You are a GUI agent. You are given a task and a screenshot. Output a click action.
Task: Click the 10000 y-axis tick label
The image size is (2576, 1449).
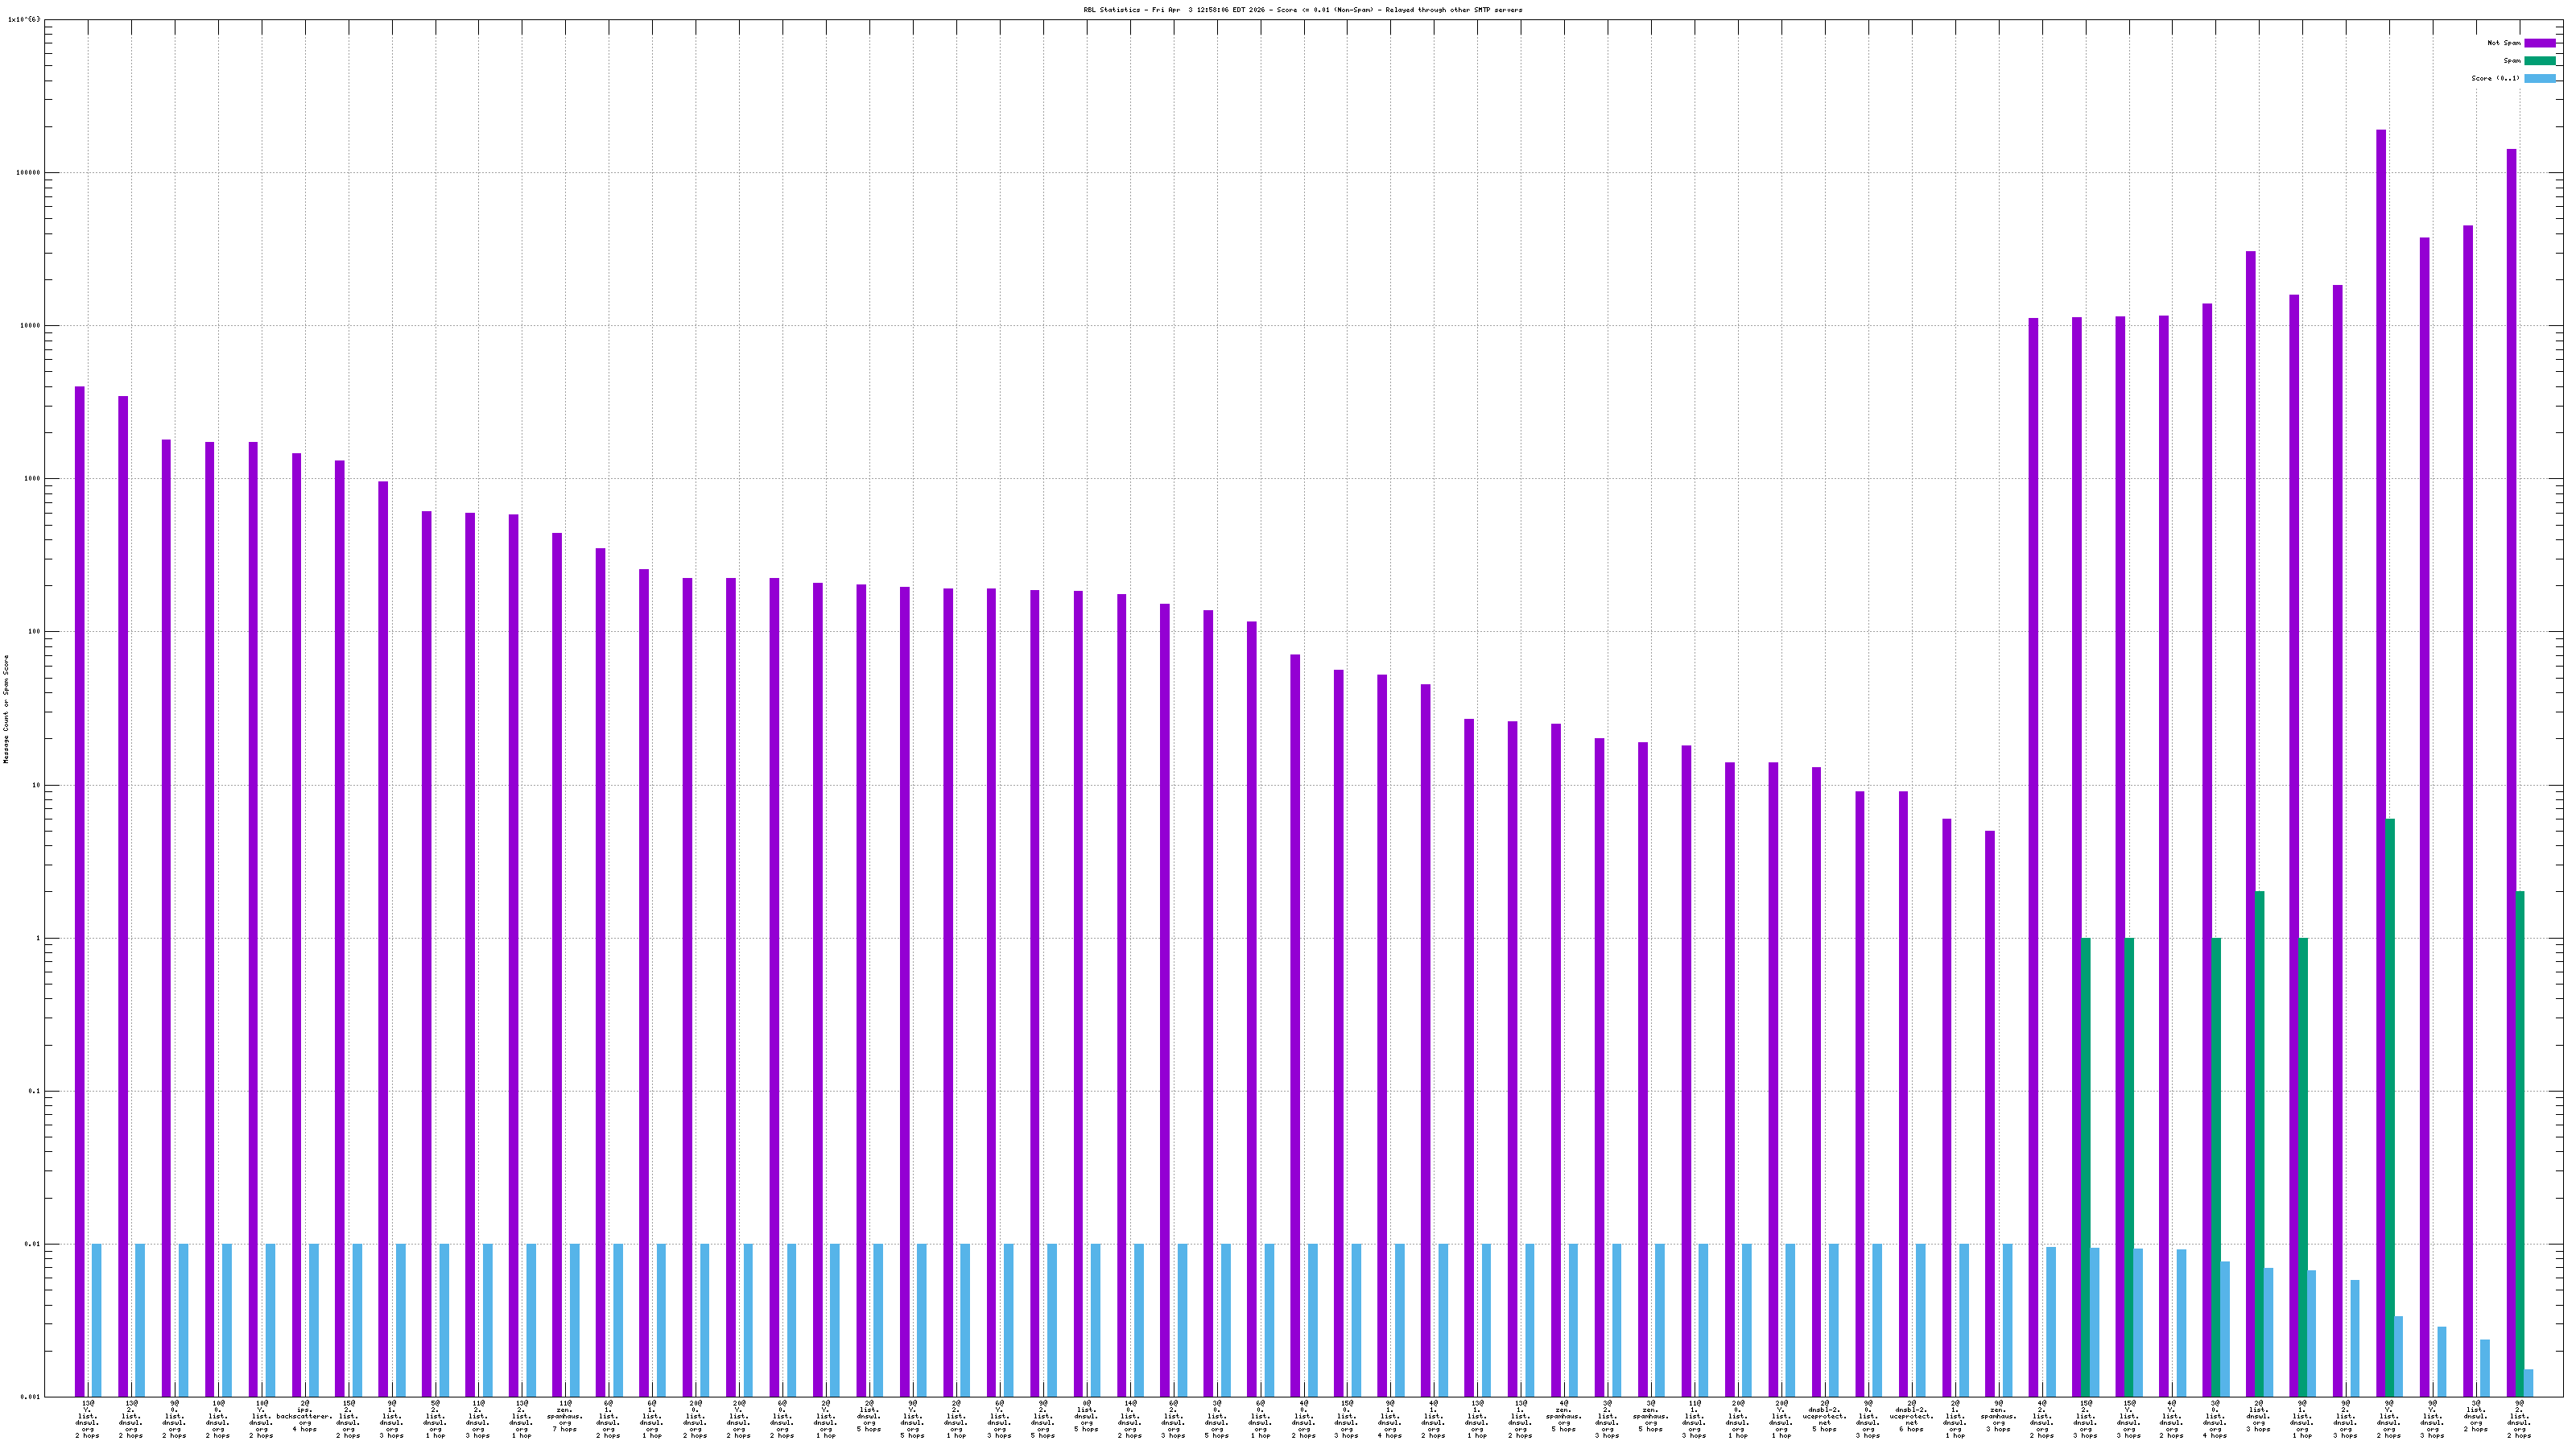point(29,325)
